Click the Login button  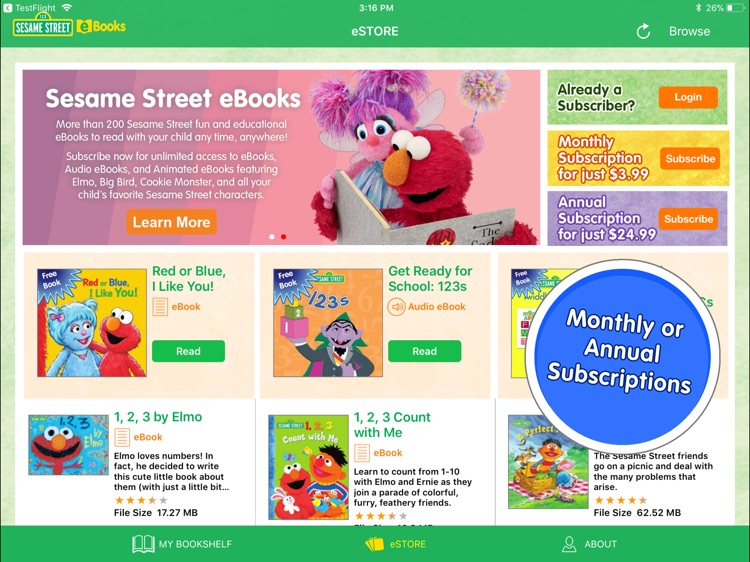688,97
